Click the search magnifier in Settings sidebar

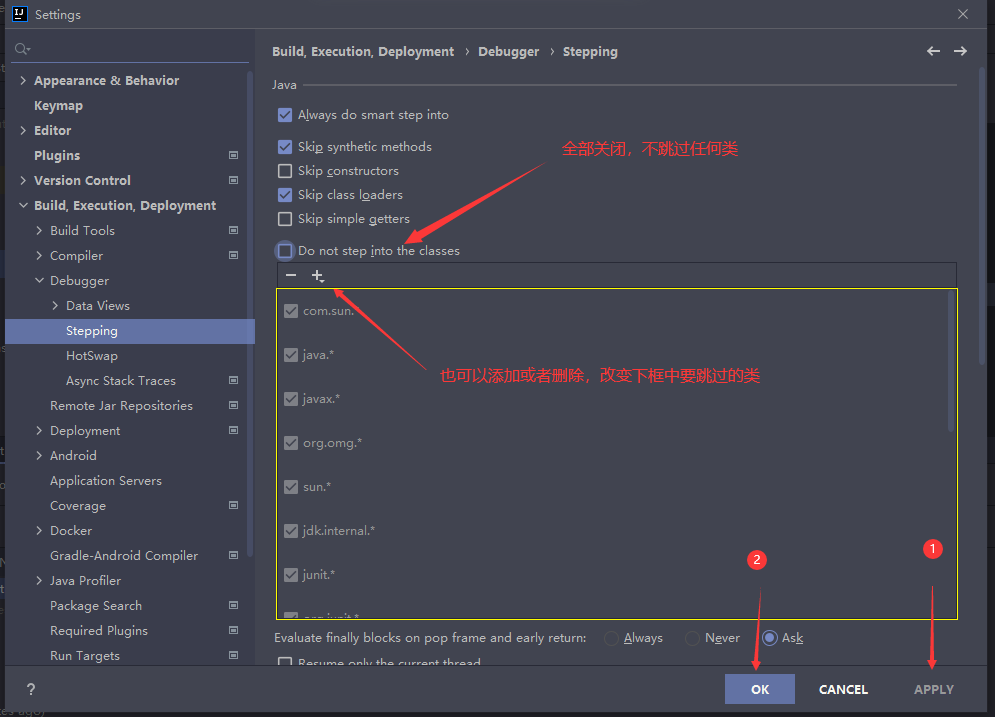tap(20, 47)
